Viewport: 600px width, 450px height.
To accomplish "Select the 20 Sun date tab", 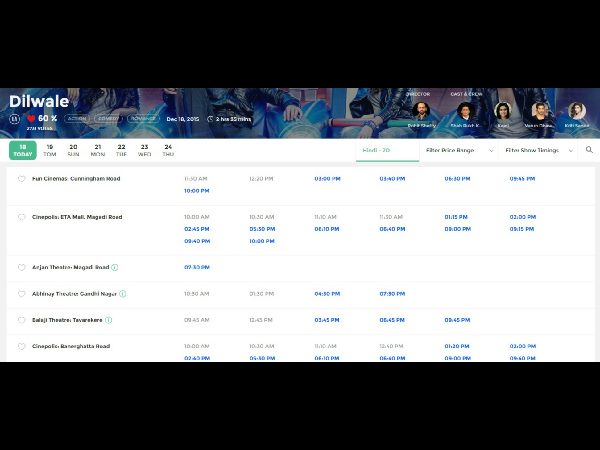I will [x=73, y=150].
